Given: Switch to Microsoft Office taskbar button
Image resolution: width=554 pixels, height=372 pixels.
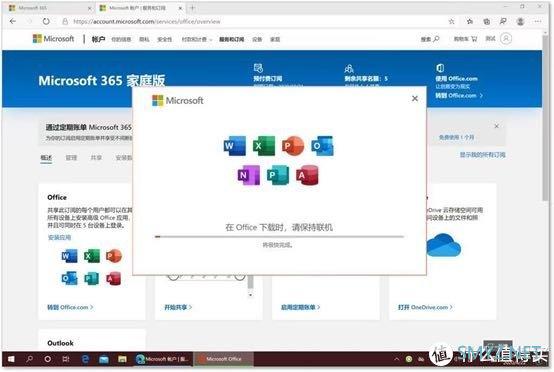Looking at the screenshot, I should point(224,359).
